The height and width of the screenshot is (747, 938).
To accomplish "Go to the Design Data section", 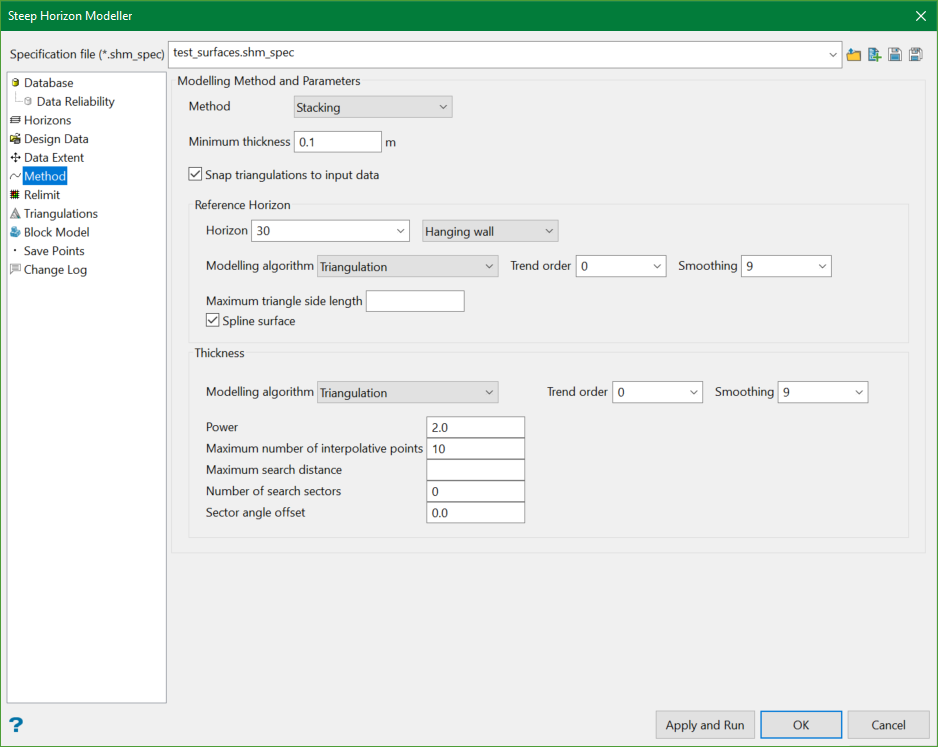I will [56, 139].
